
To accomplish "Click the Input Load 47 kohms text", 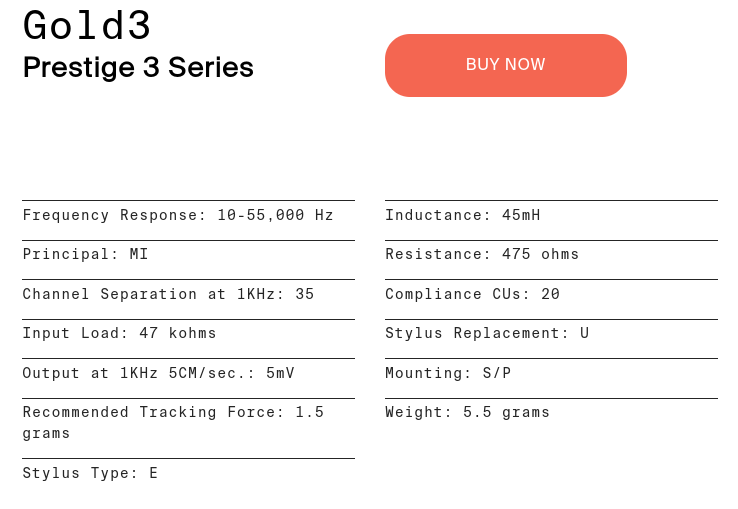I will (x=119, y=333).
